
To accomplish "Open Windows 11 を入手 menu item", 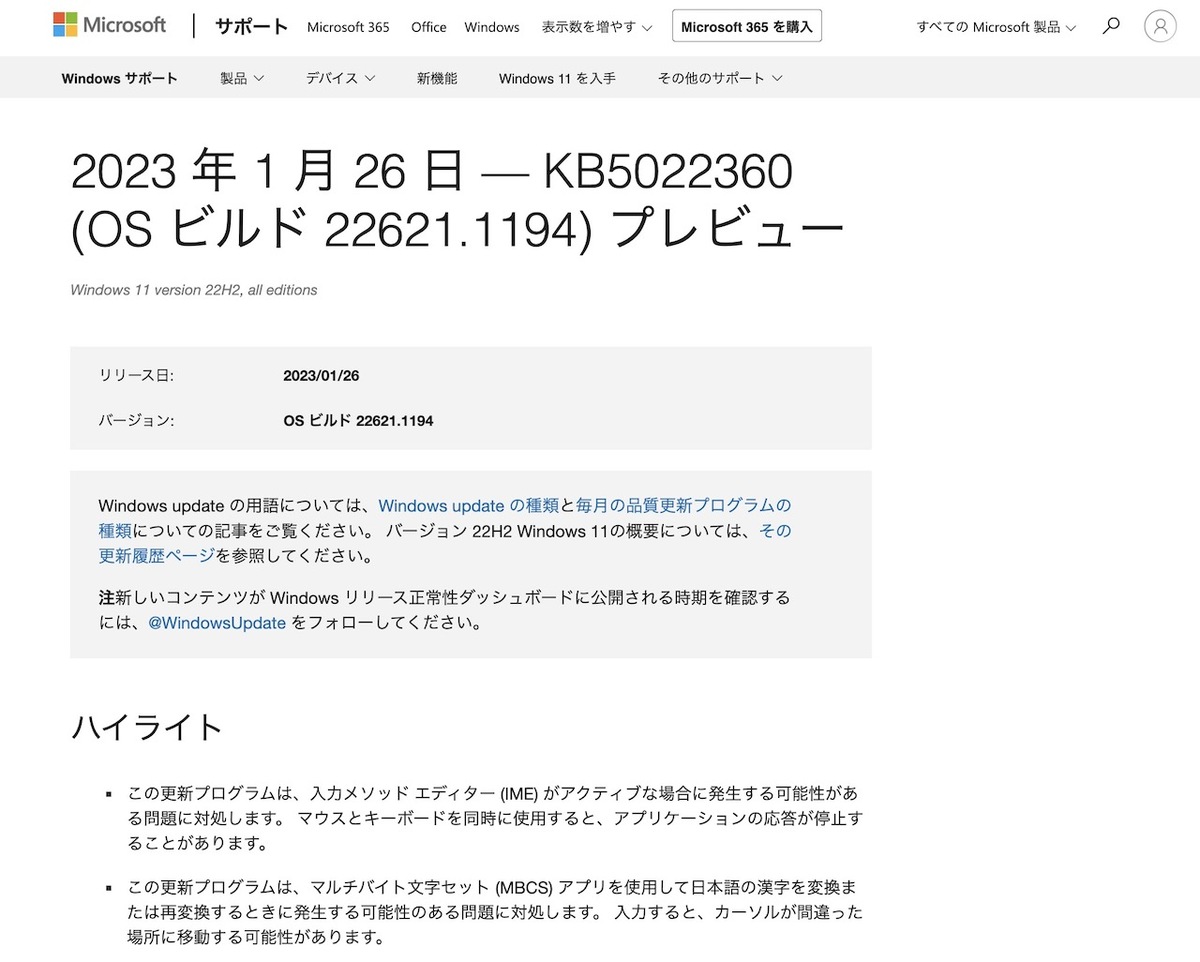I will click(557, 78).
